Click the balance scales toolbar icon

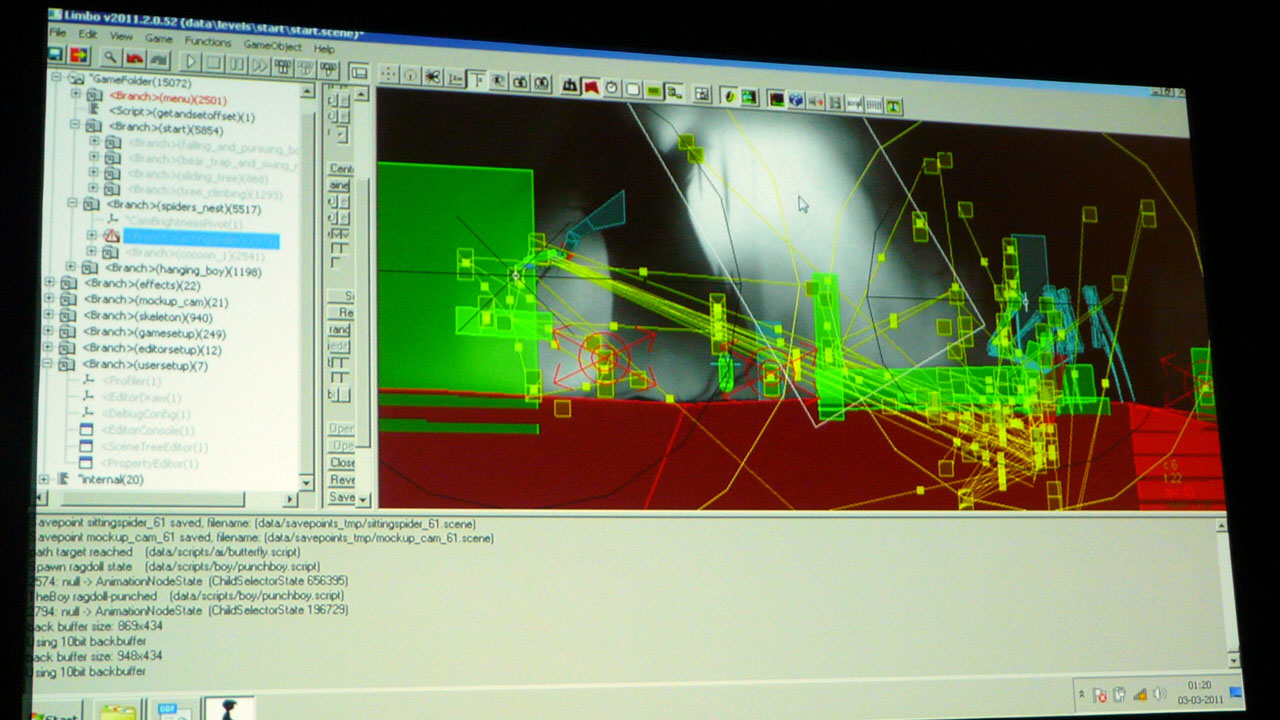[x=570, y=85]
